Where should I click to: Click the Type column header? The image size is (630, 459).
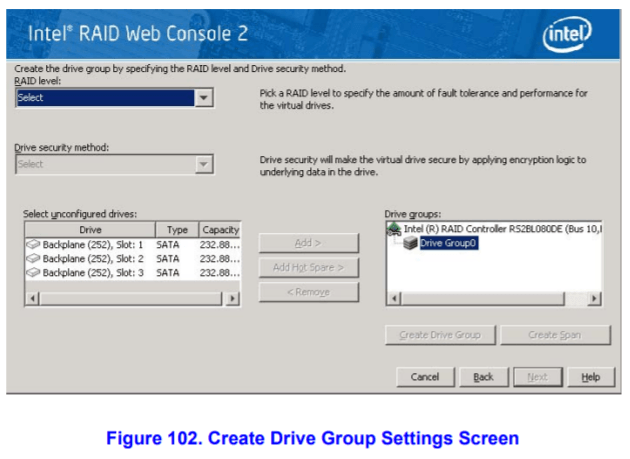click(177, 230)
